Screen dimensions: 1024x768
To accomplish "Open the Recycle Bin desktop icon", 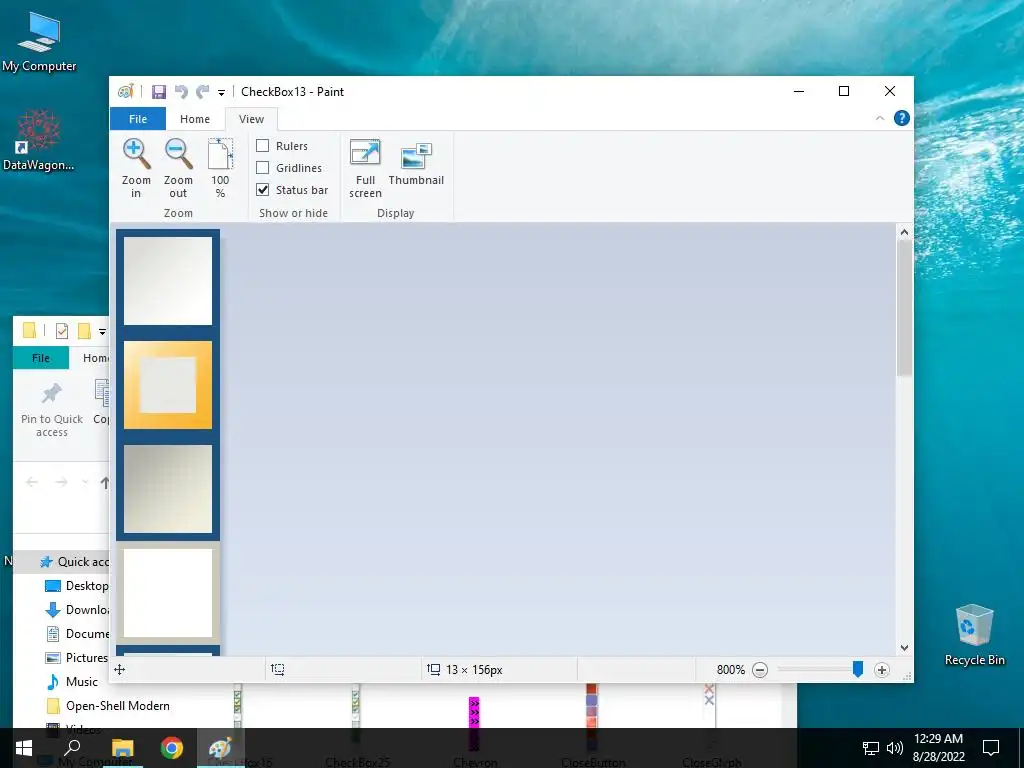I will [974, 635].
